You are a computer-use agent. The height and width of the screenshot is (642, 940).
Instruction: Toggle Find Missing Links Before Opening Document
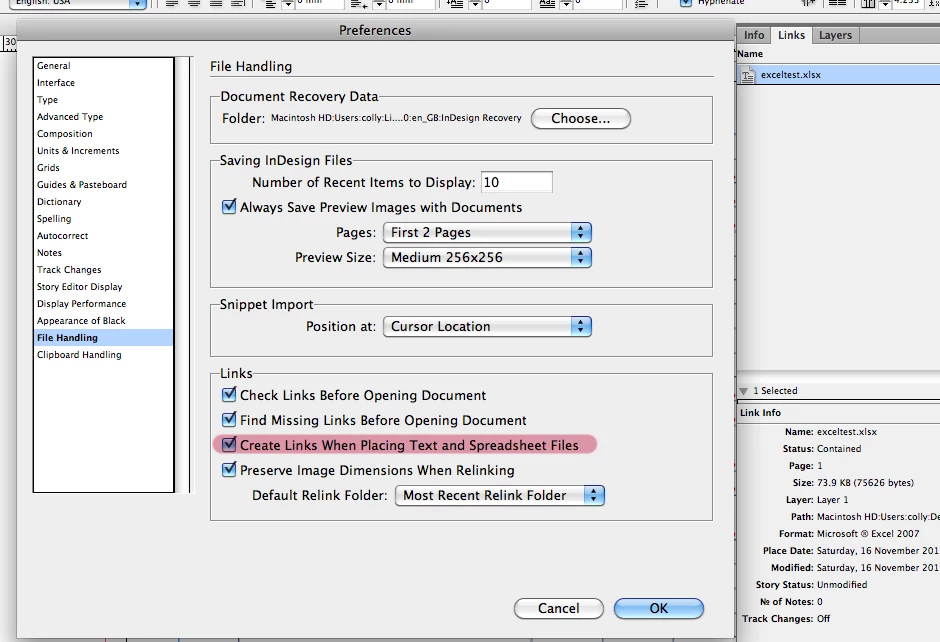click(x=229, y=420)
